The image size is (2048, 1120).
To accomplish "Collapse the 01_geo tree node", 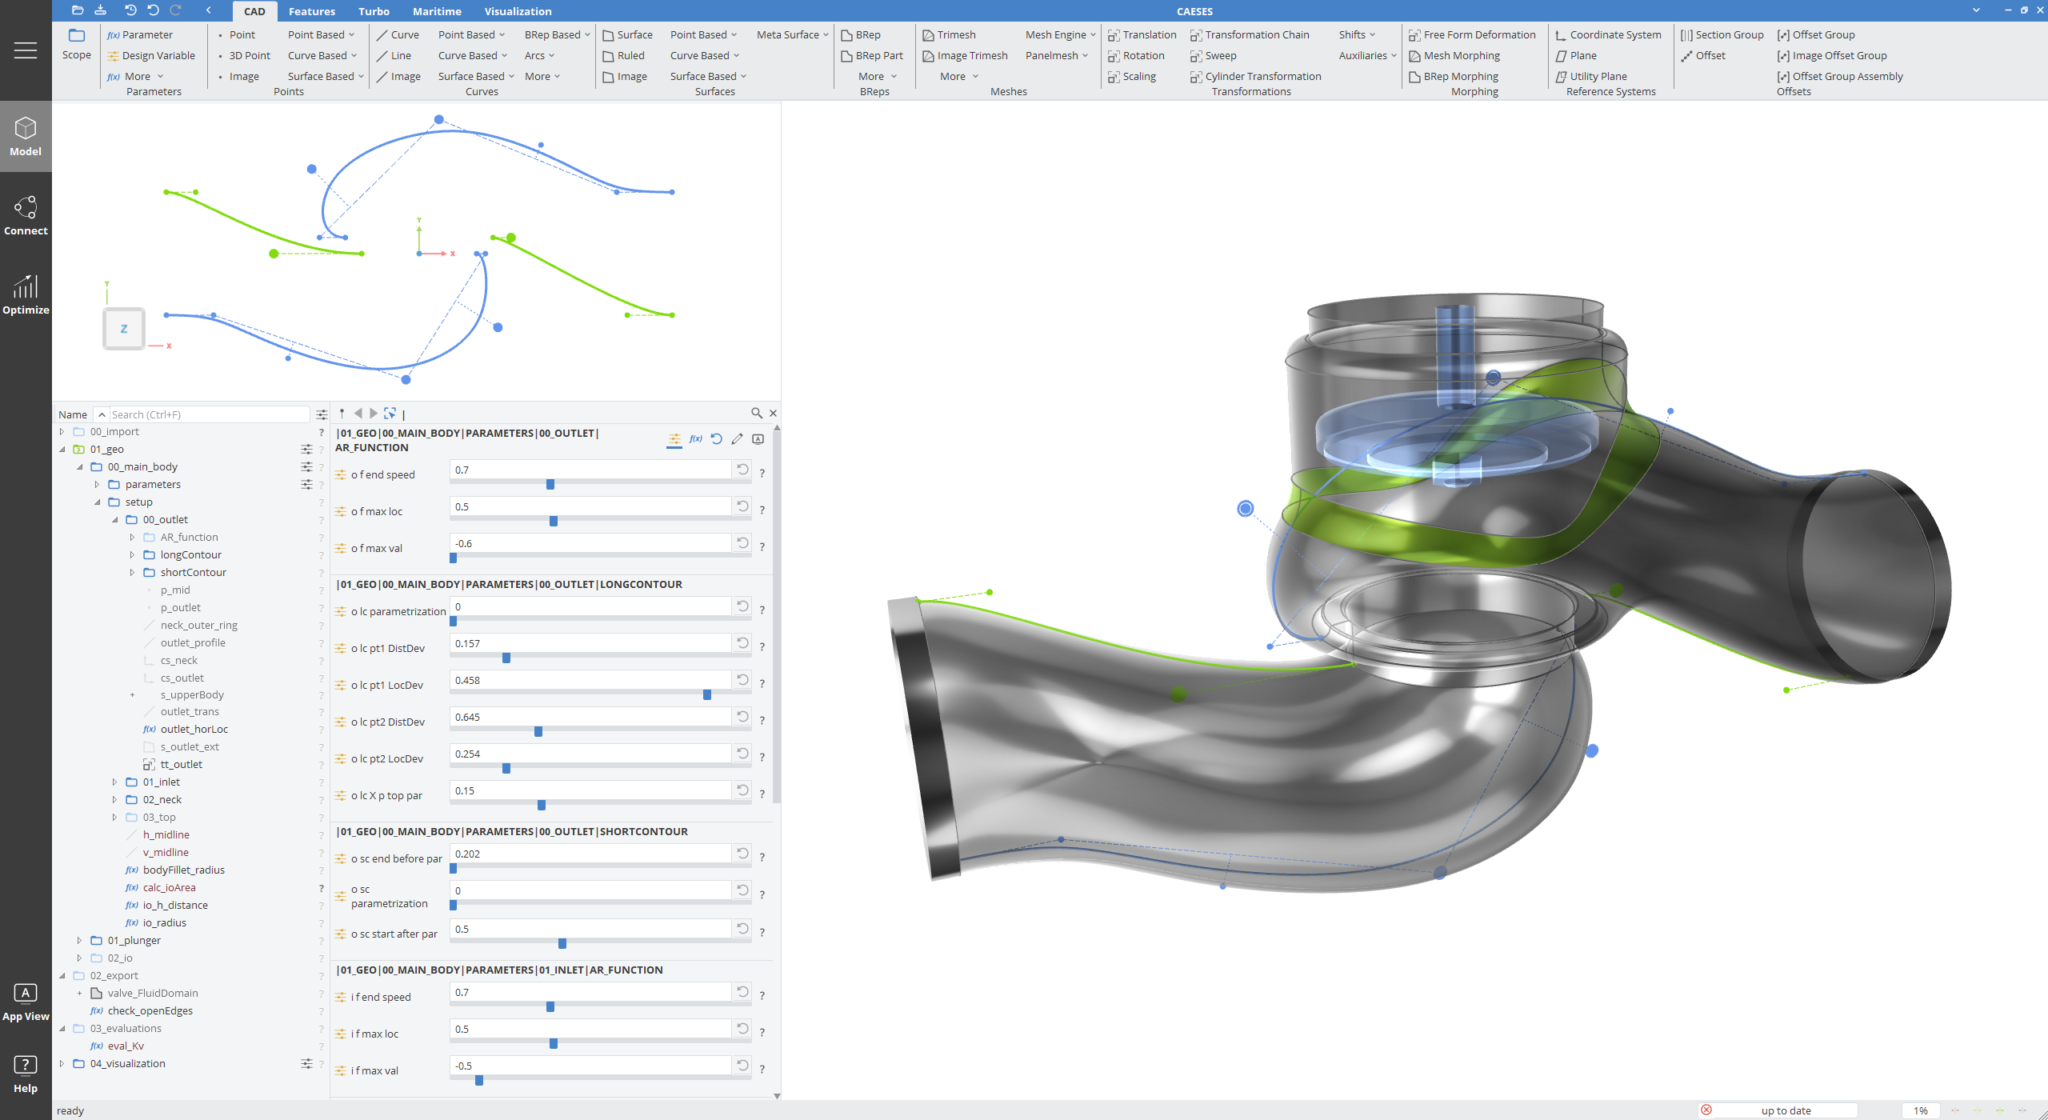I will (62, 449).
